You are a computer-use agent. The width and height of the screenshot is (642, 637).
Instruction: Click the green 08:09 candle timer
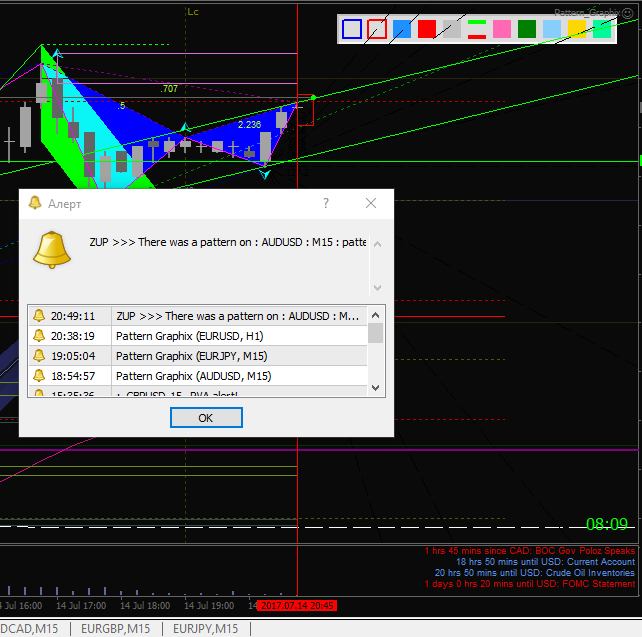(x=606, y=524)
